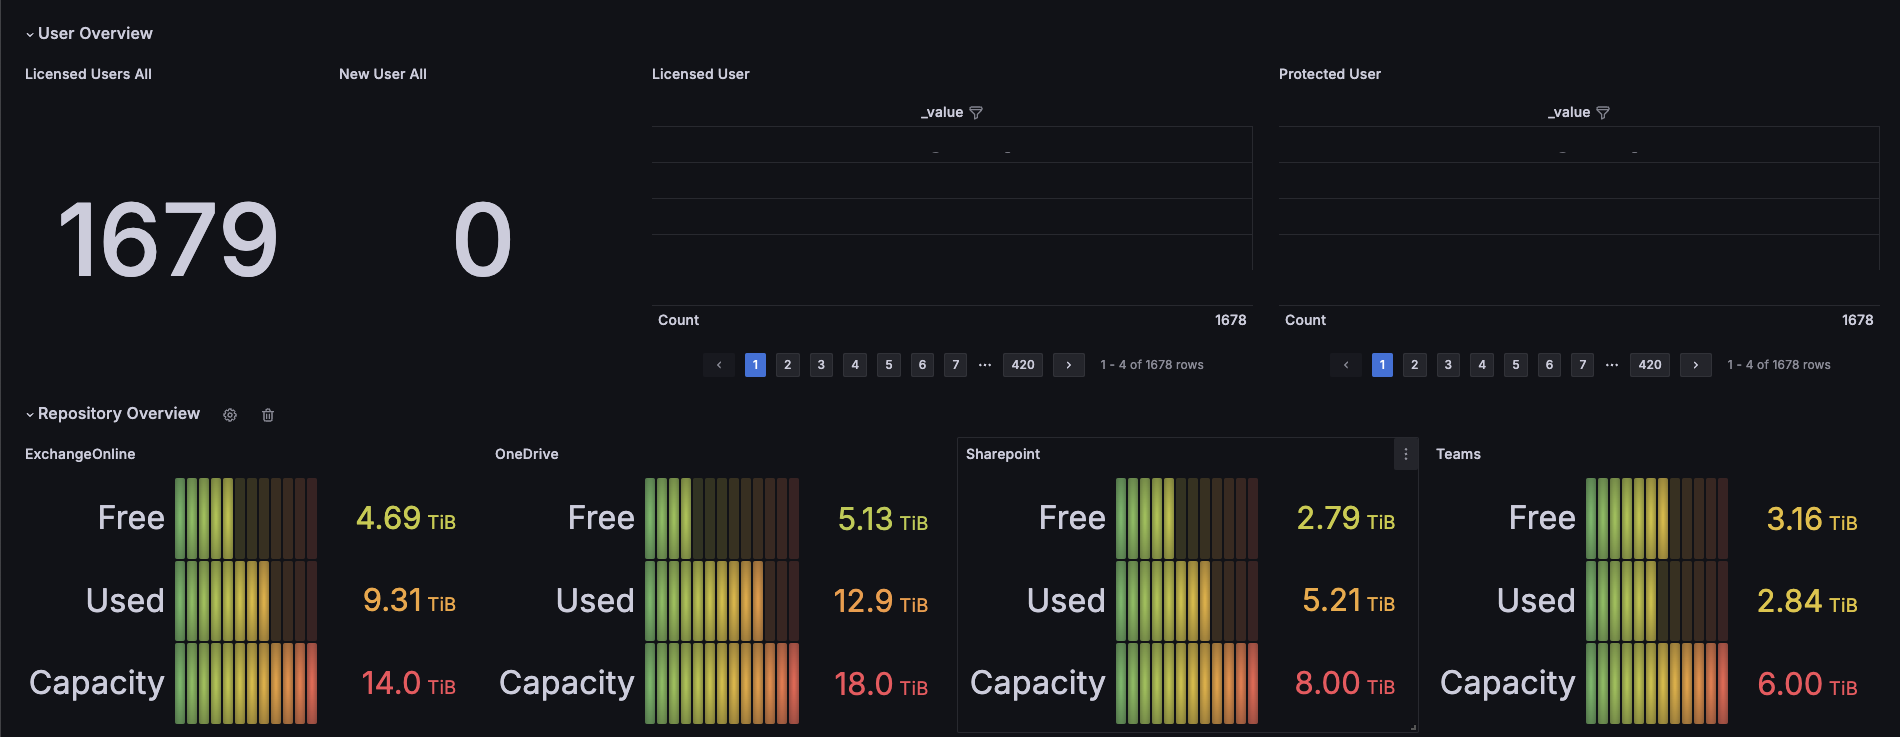
Task: Go to next page in Protected User table
Action: 1696,365
